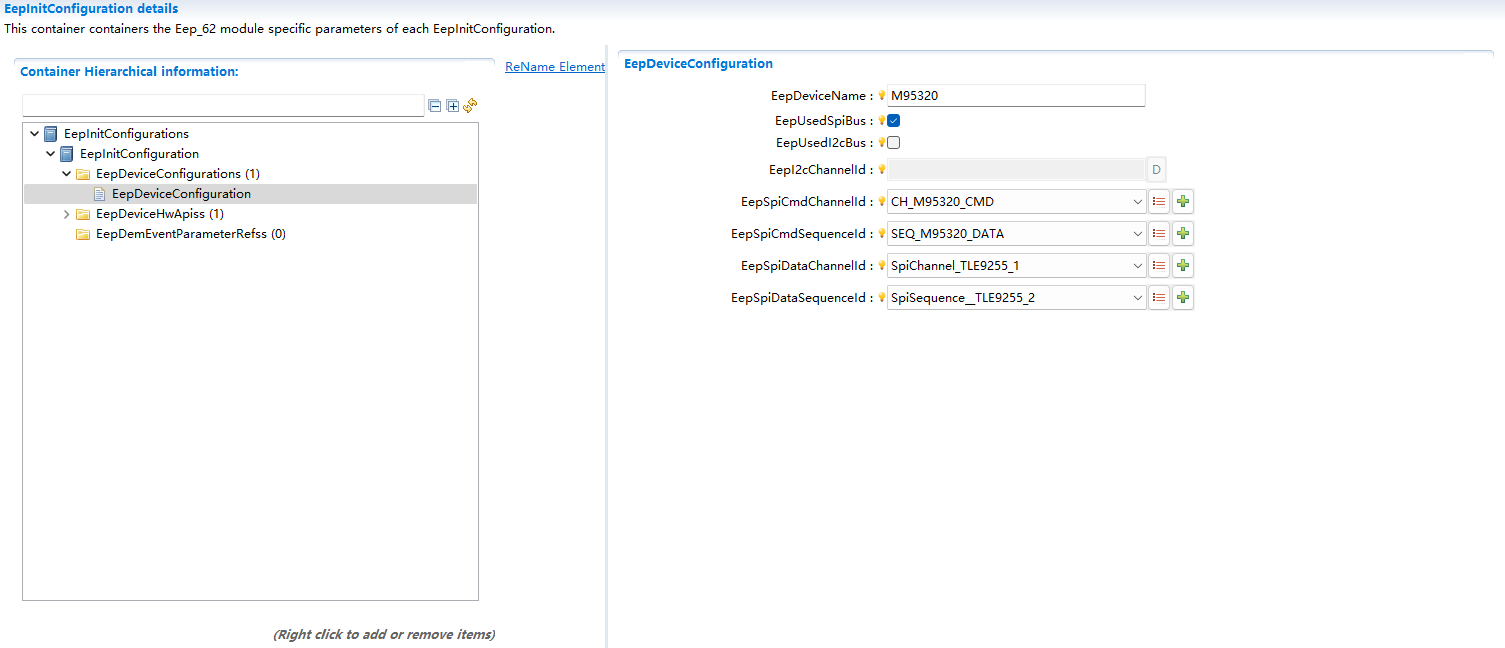Open the list icon beside EepSpiCmdChannelId
Screen dimensions: 1505x648
click(1159, 202)
